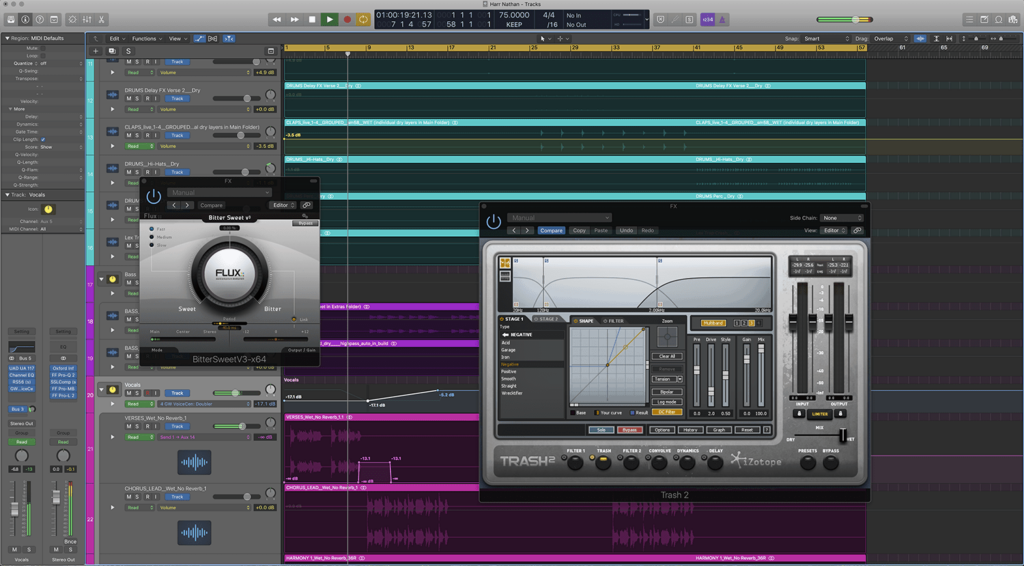The width and height of the screenshot is (1024, 566).
Task: Toggle the Waveform Zoom button
Action: tap(921, 39)
